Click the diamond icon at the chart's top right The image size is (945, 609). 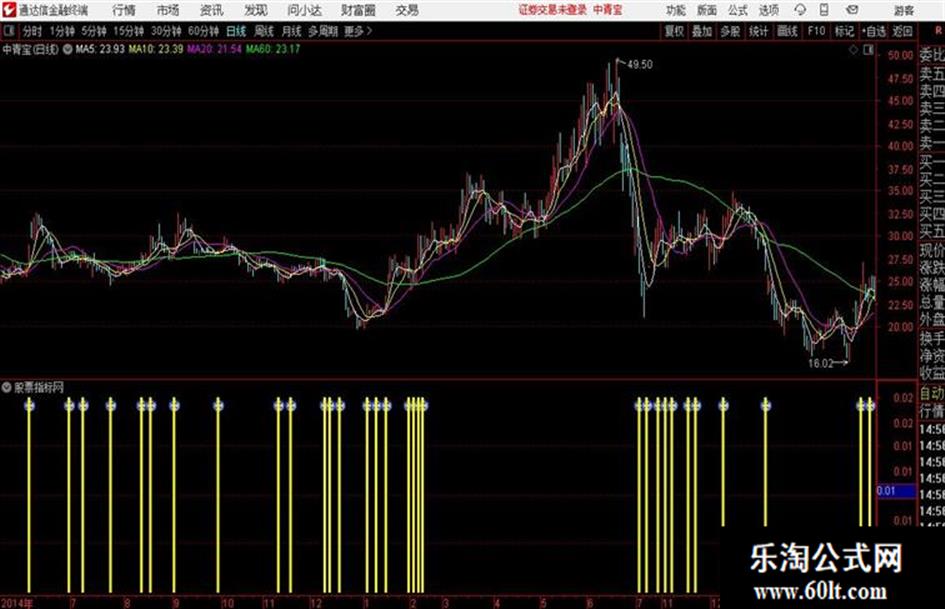853,50
